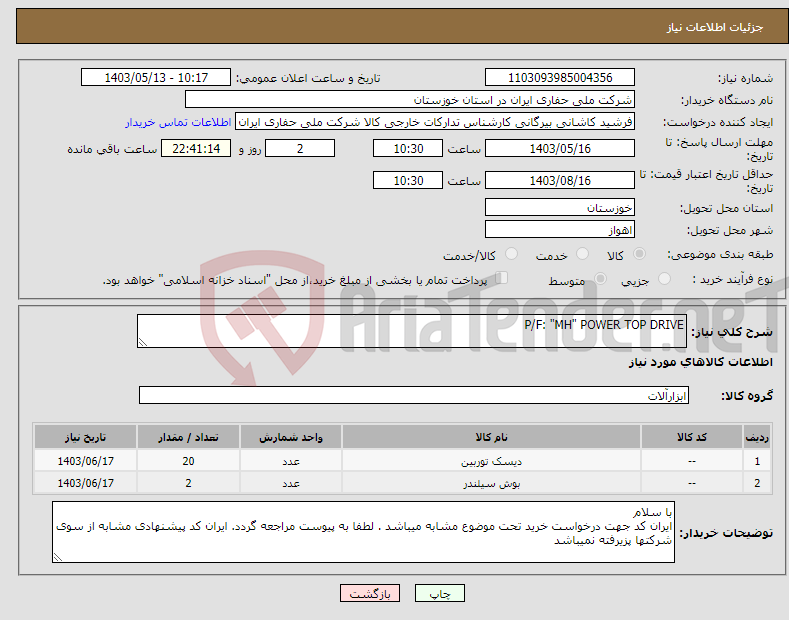Click the ردیف column header
789x620 pixels.
(757, 437)
